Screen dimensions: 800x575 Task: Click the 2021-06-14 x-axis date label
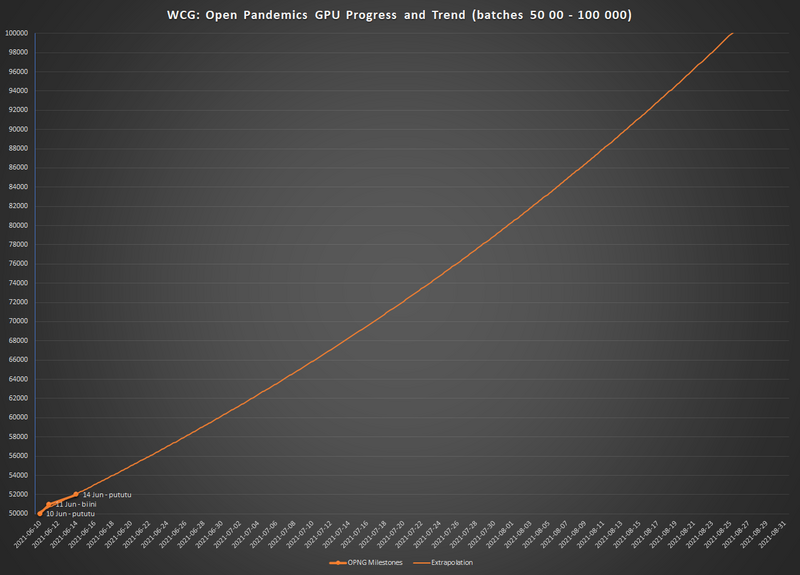click(x=64, y=534)
